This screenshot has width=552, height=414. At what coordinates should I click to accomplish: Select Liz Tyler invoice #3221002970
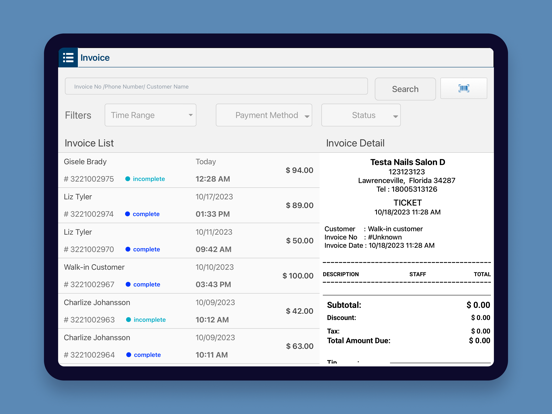(x=189, y=240)
